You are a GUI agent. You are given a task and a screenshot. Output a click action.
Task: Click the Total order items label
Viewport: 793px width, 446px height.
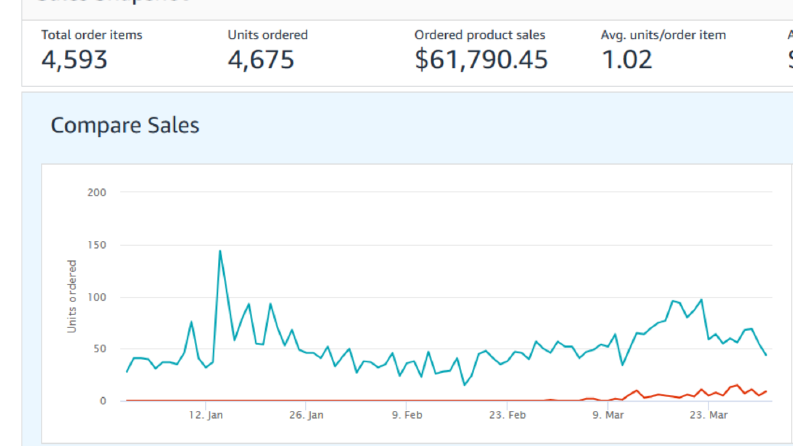92,35
